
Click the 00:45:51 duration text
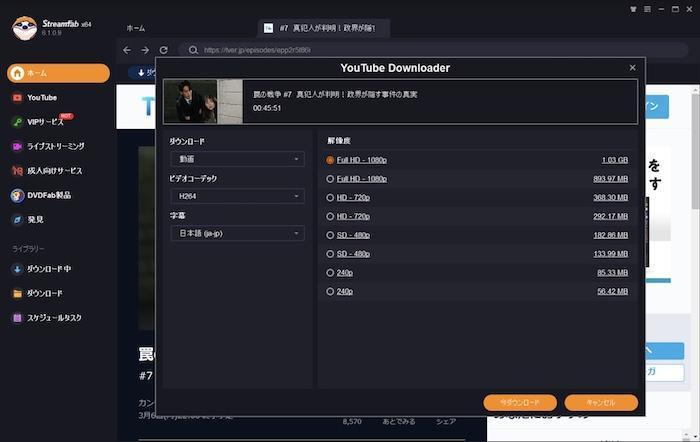point(267,108)
